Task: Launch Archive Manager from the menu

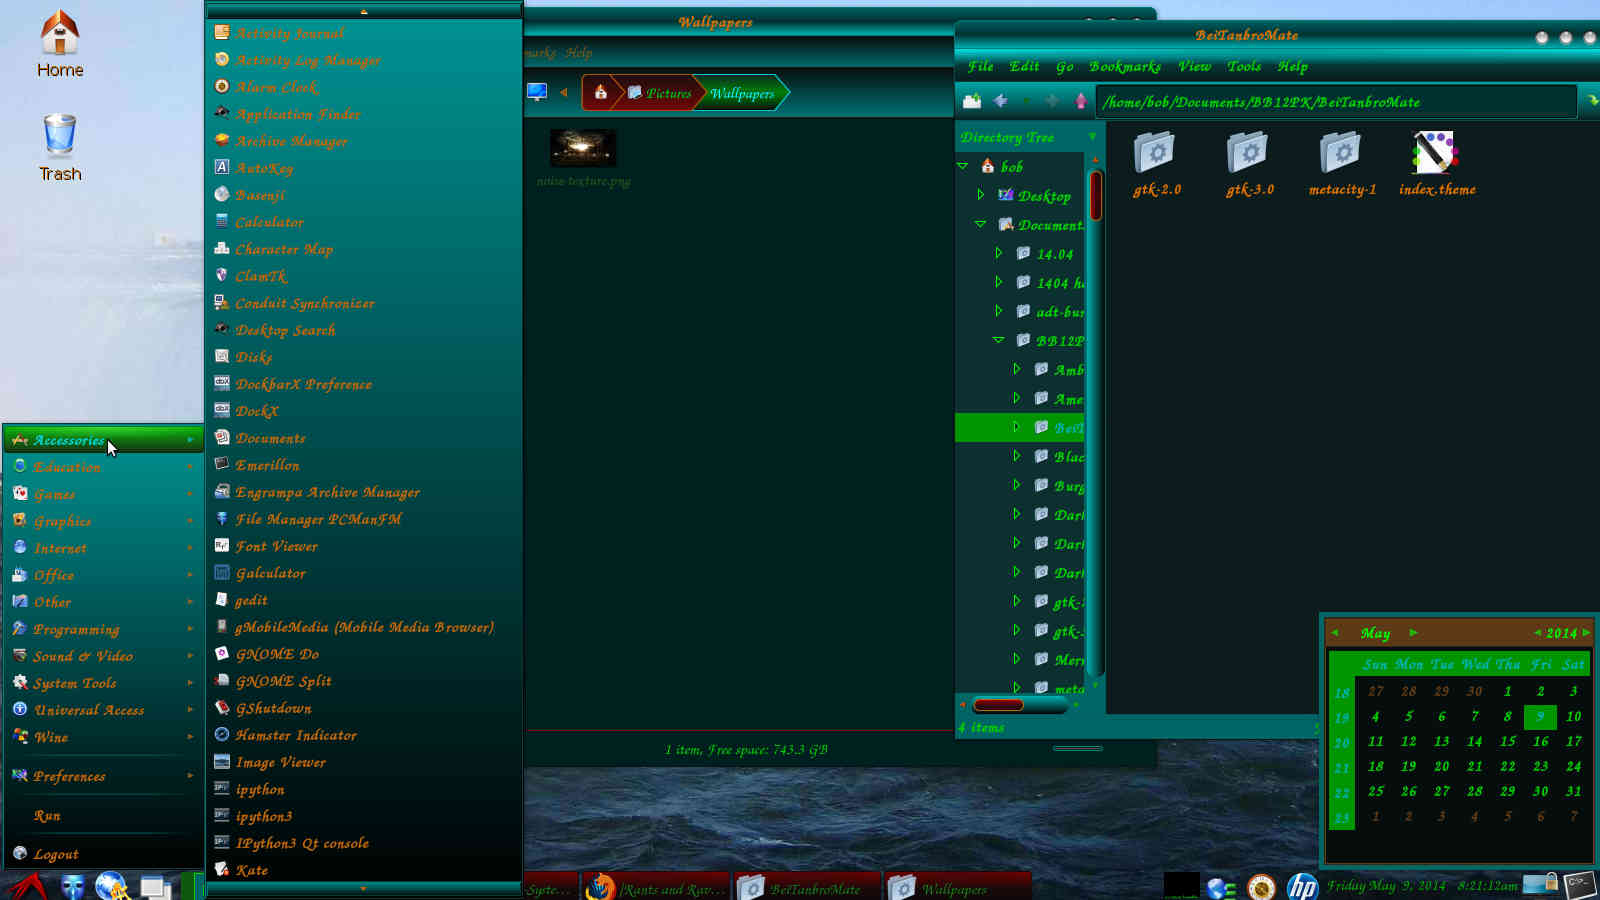Action: (364, 141)
